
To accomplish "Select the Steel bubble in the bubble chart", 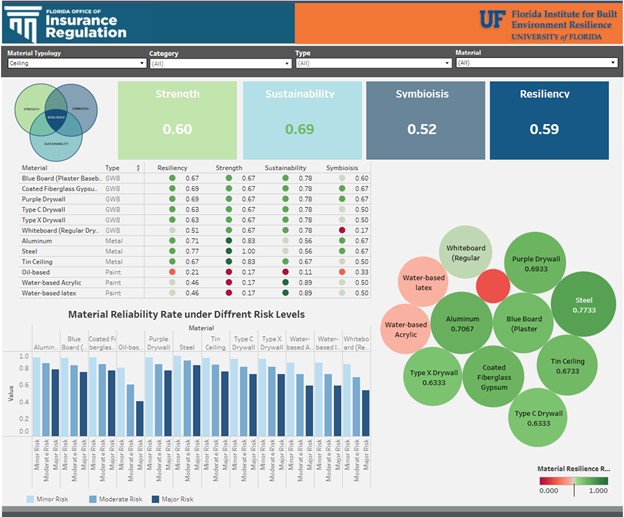I will click(x=584, y=303).
